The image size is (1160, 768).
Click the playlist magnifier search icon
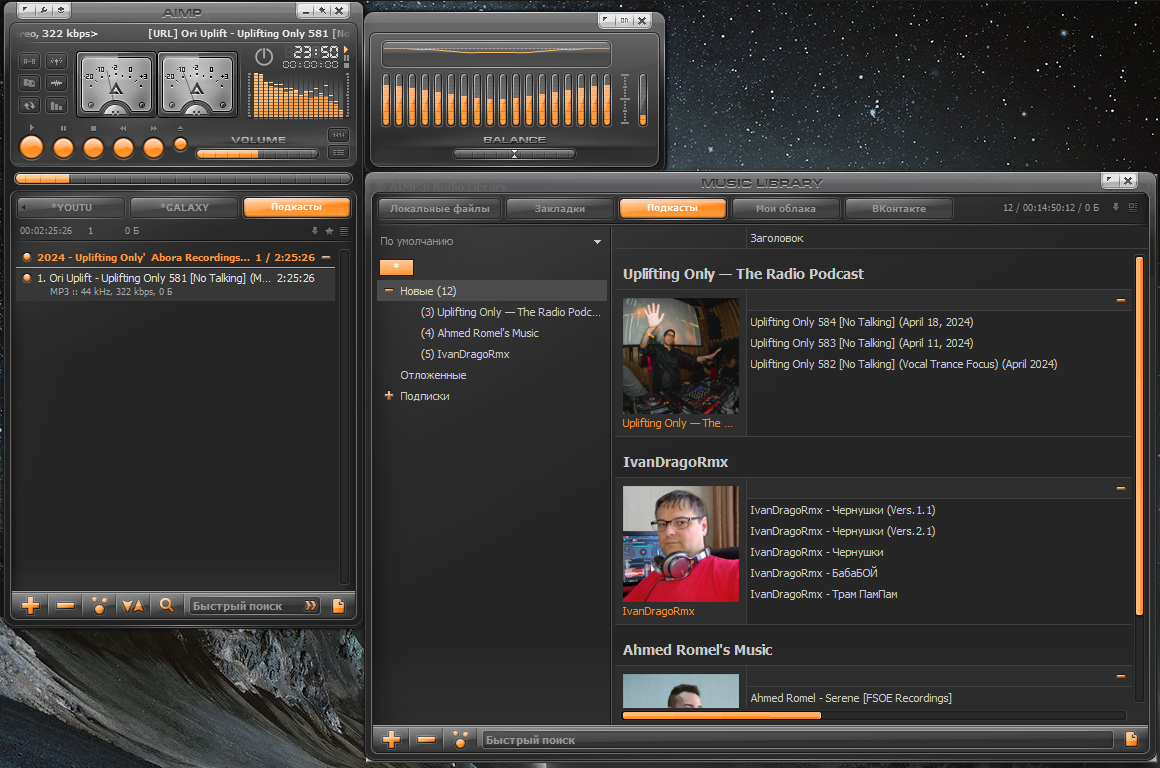point(167,606)
